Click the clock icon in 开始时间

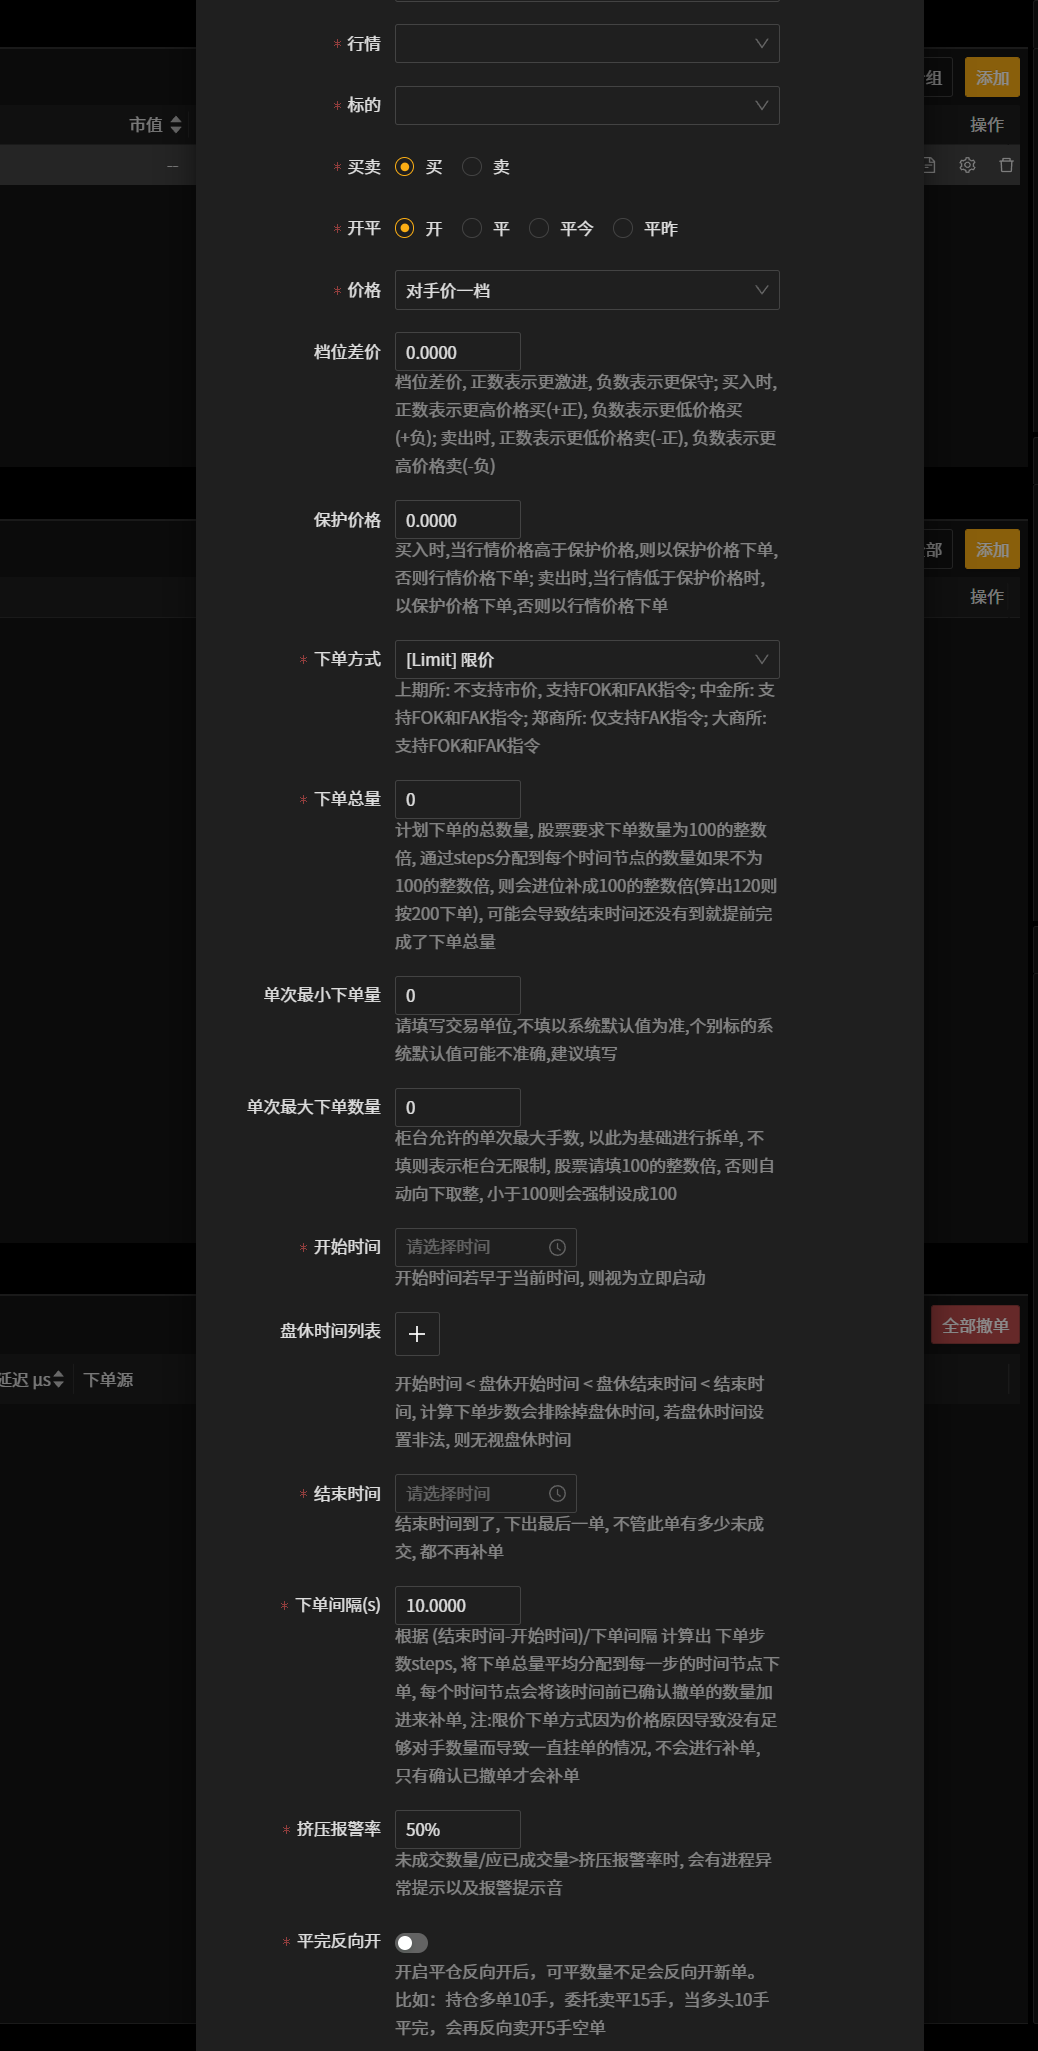558,1247
